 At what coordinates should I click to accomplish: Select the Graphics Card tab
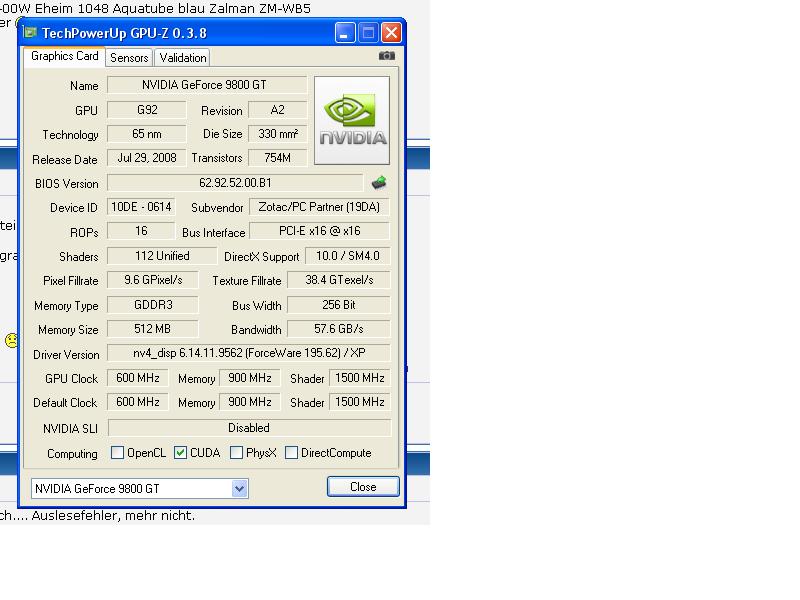(x=65, y=56)
